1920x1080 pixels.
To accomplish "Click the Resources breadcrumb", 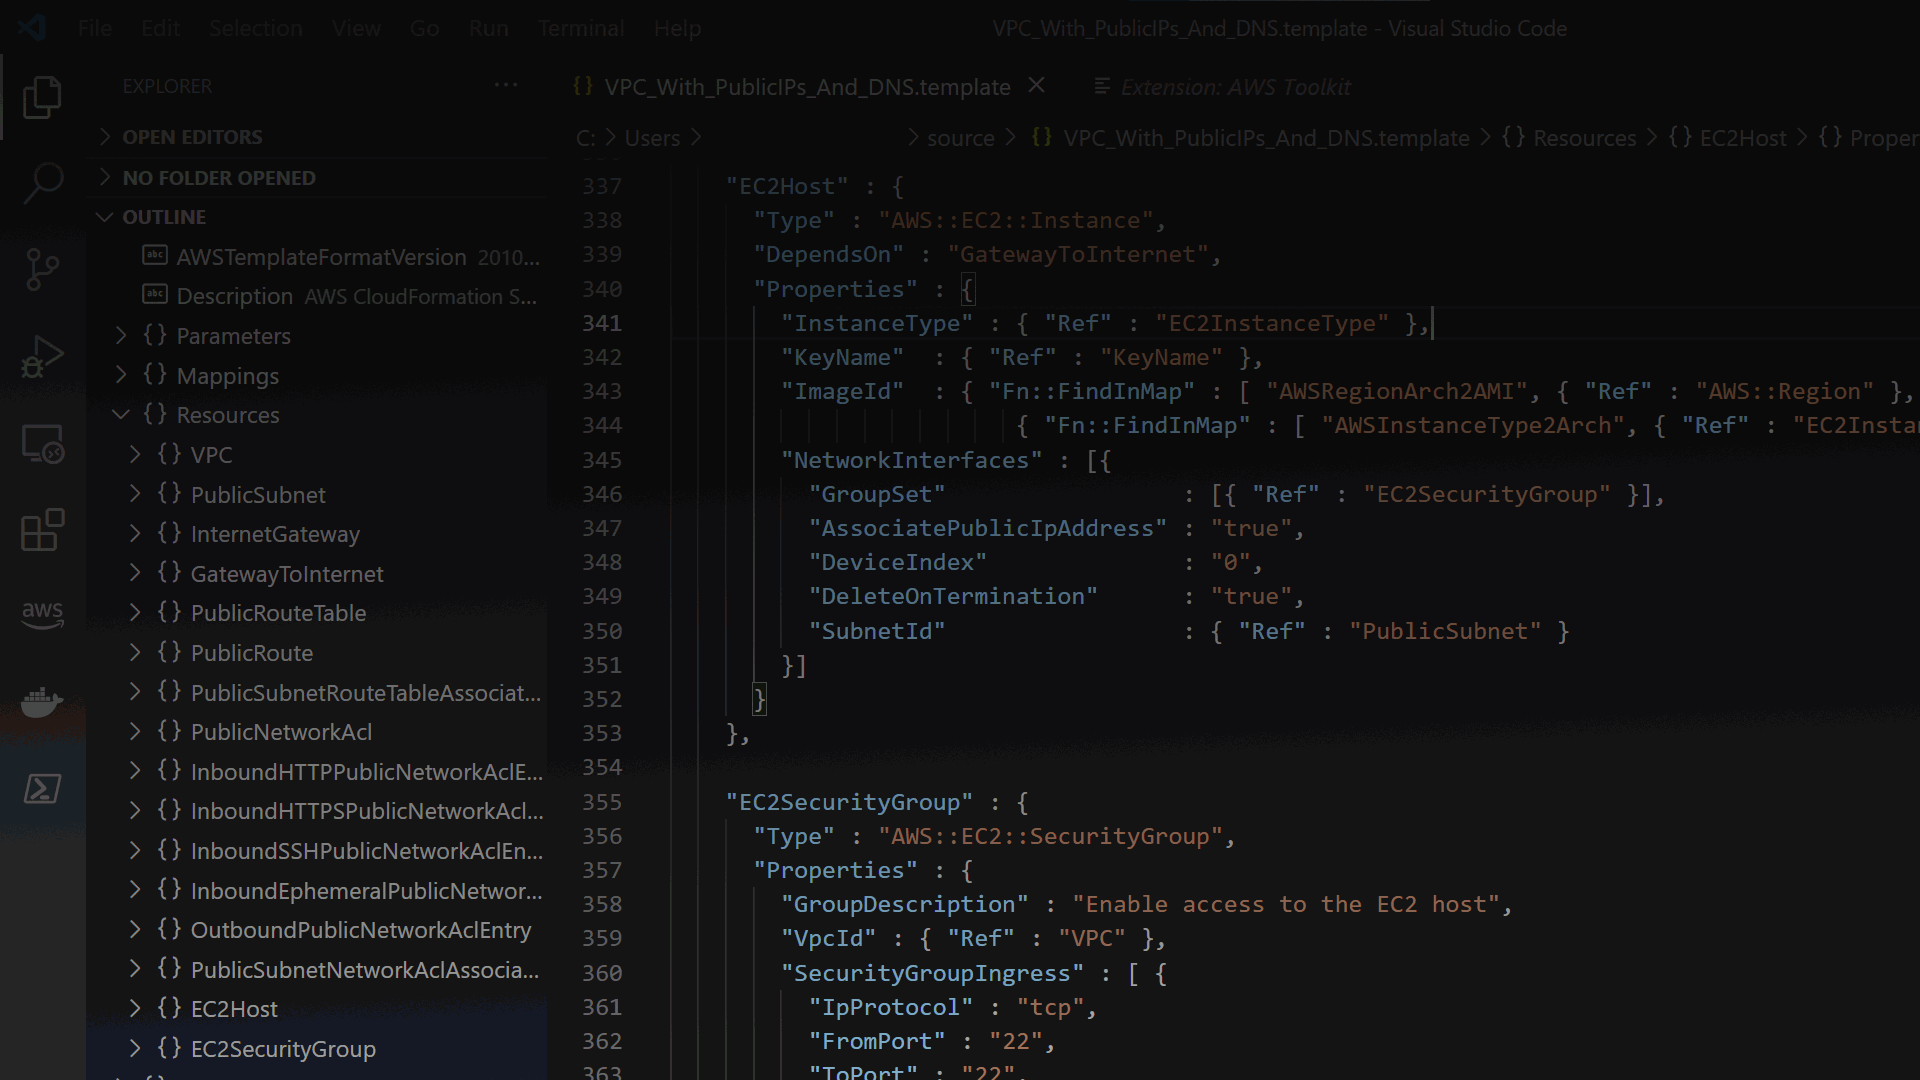I will (x=1584, y=138).
